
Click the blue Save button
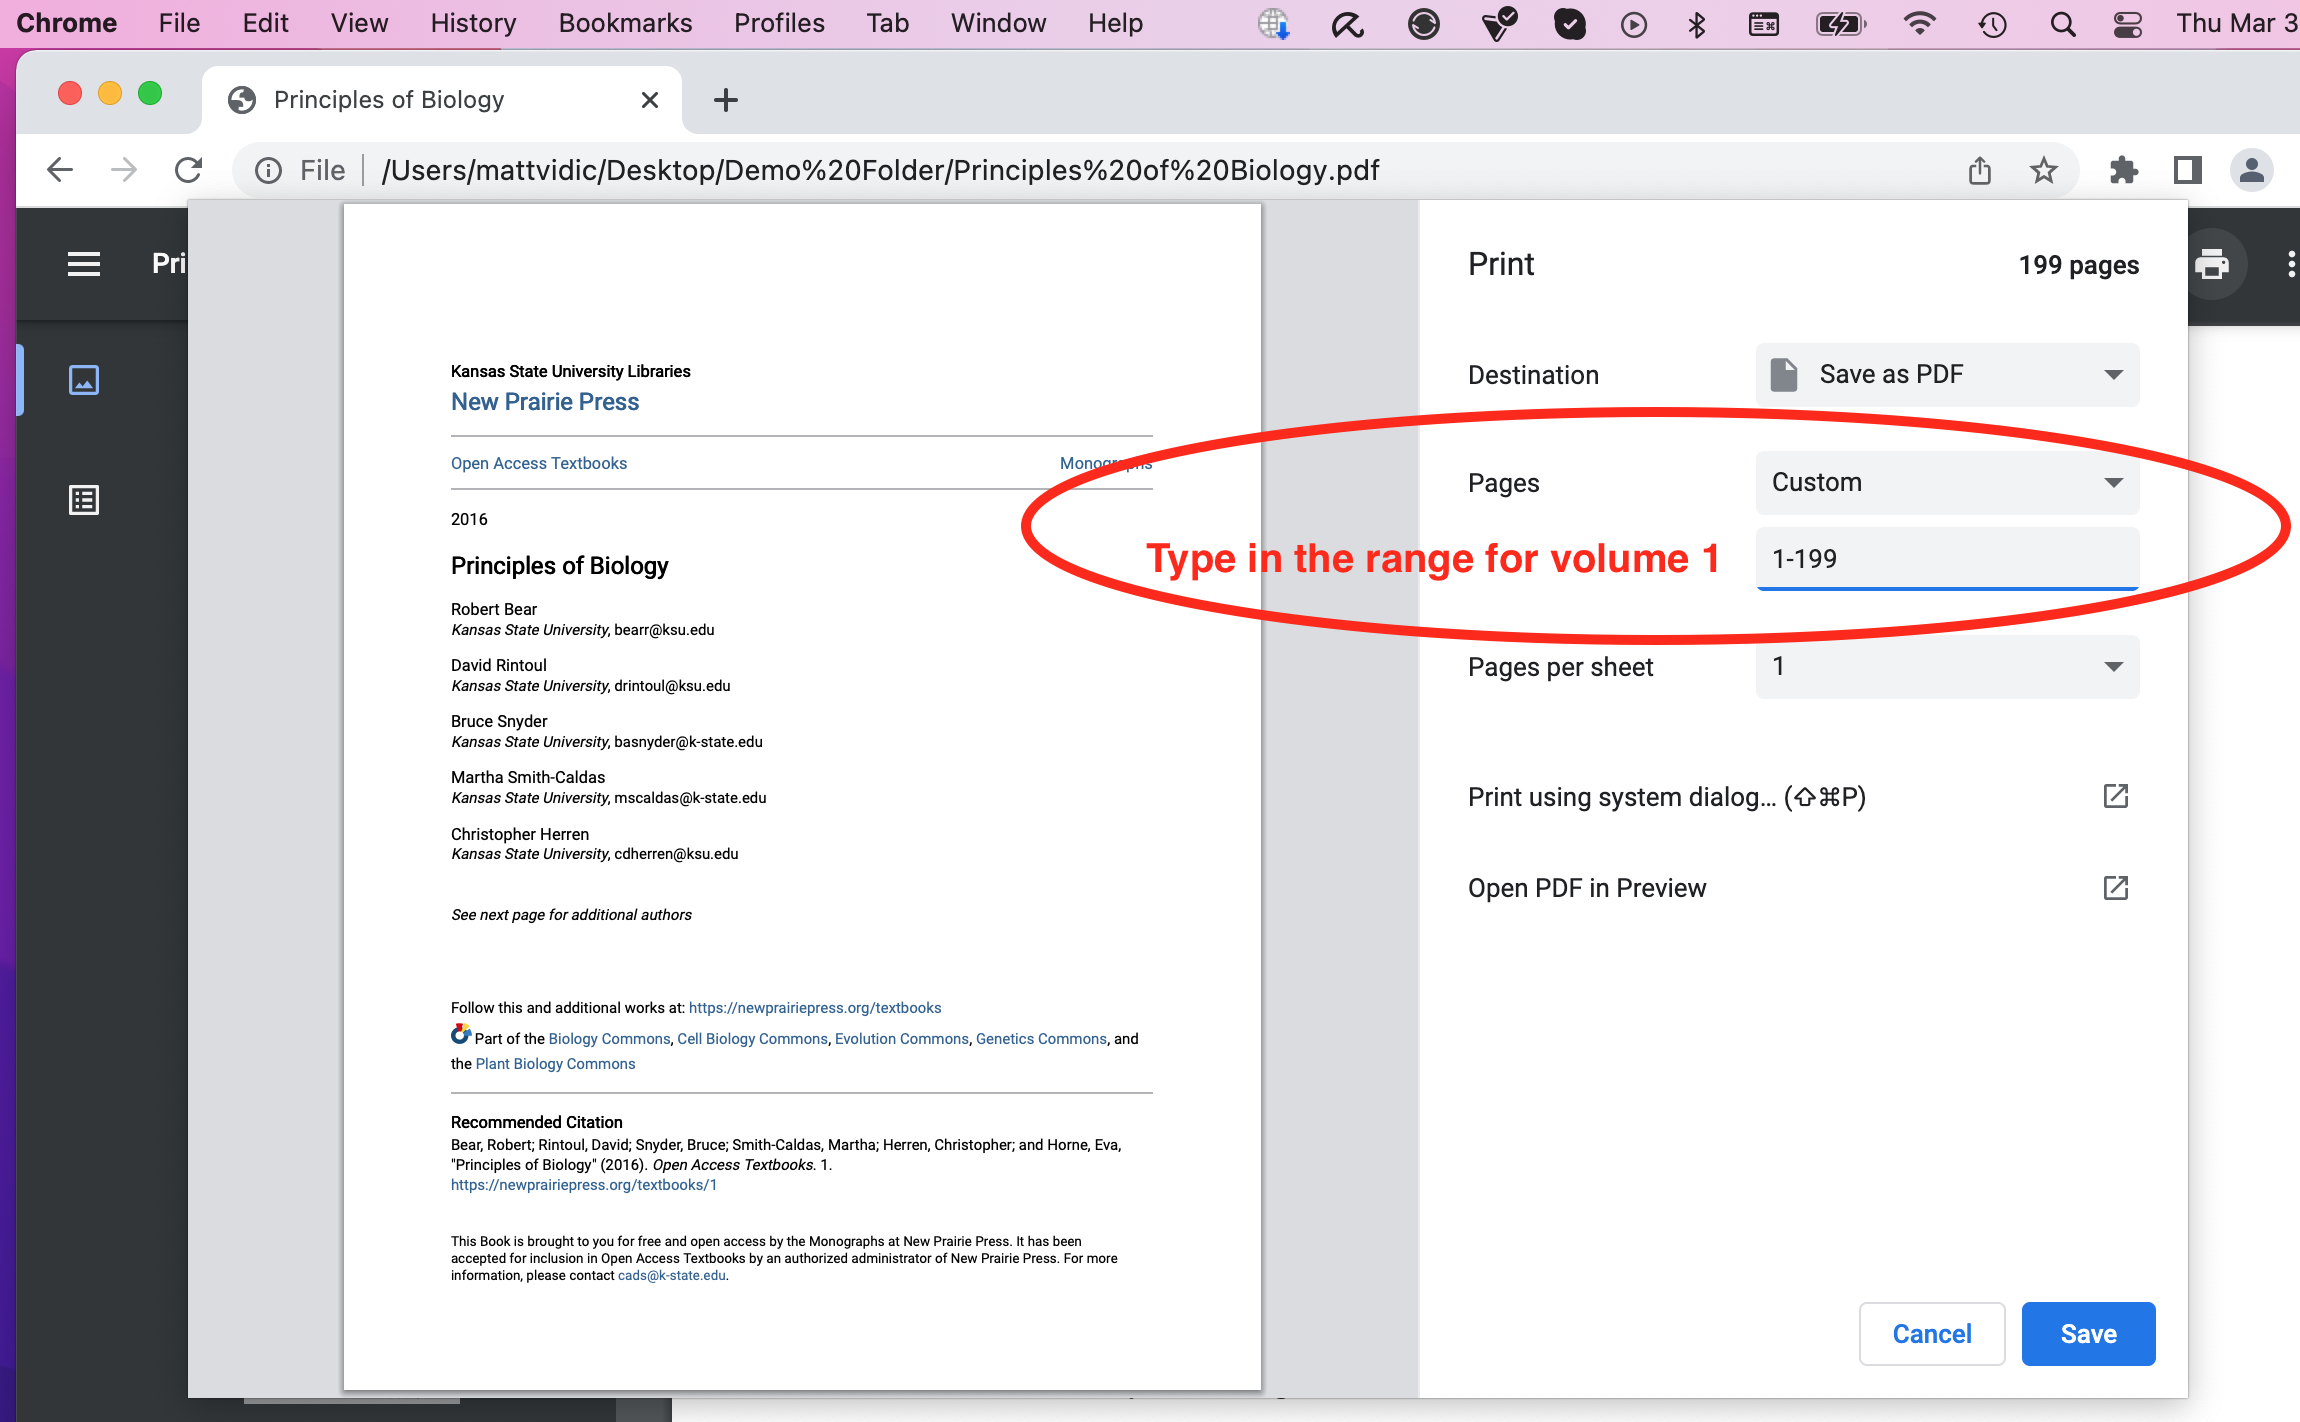pyautogui.click(x=2088, y=1333)
